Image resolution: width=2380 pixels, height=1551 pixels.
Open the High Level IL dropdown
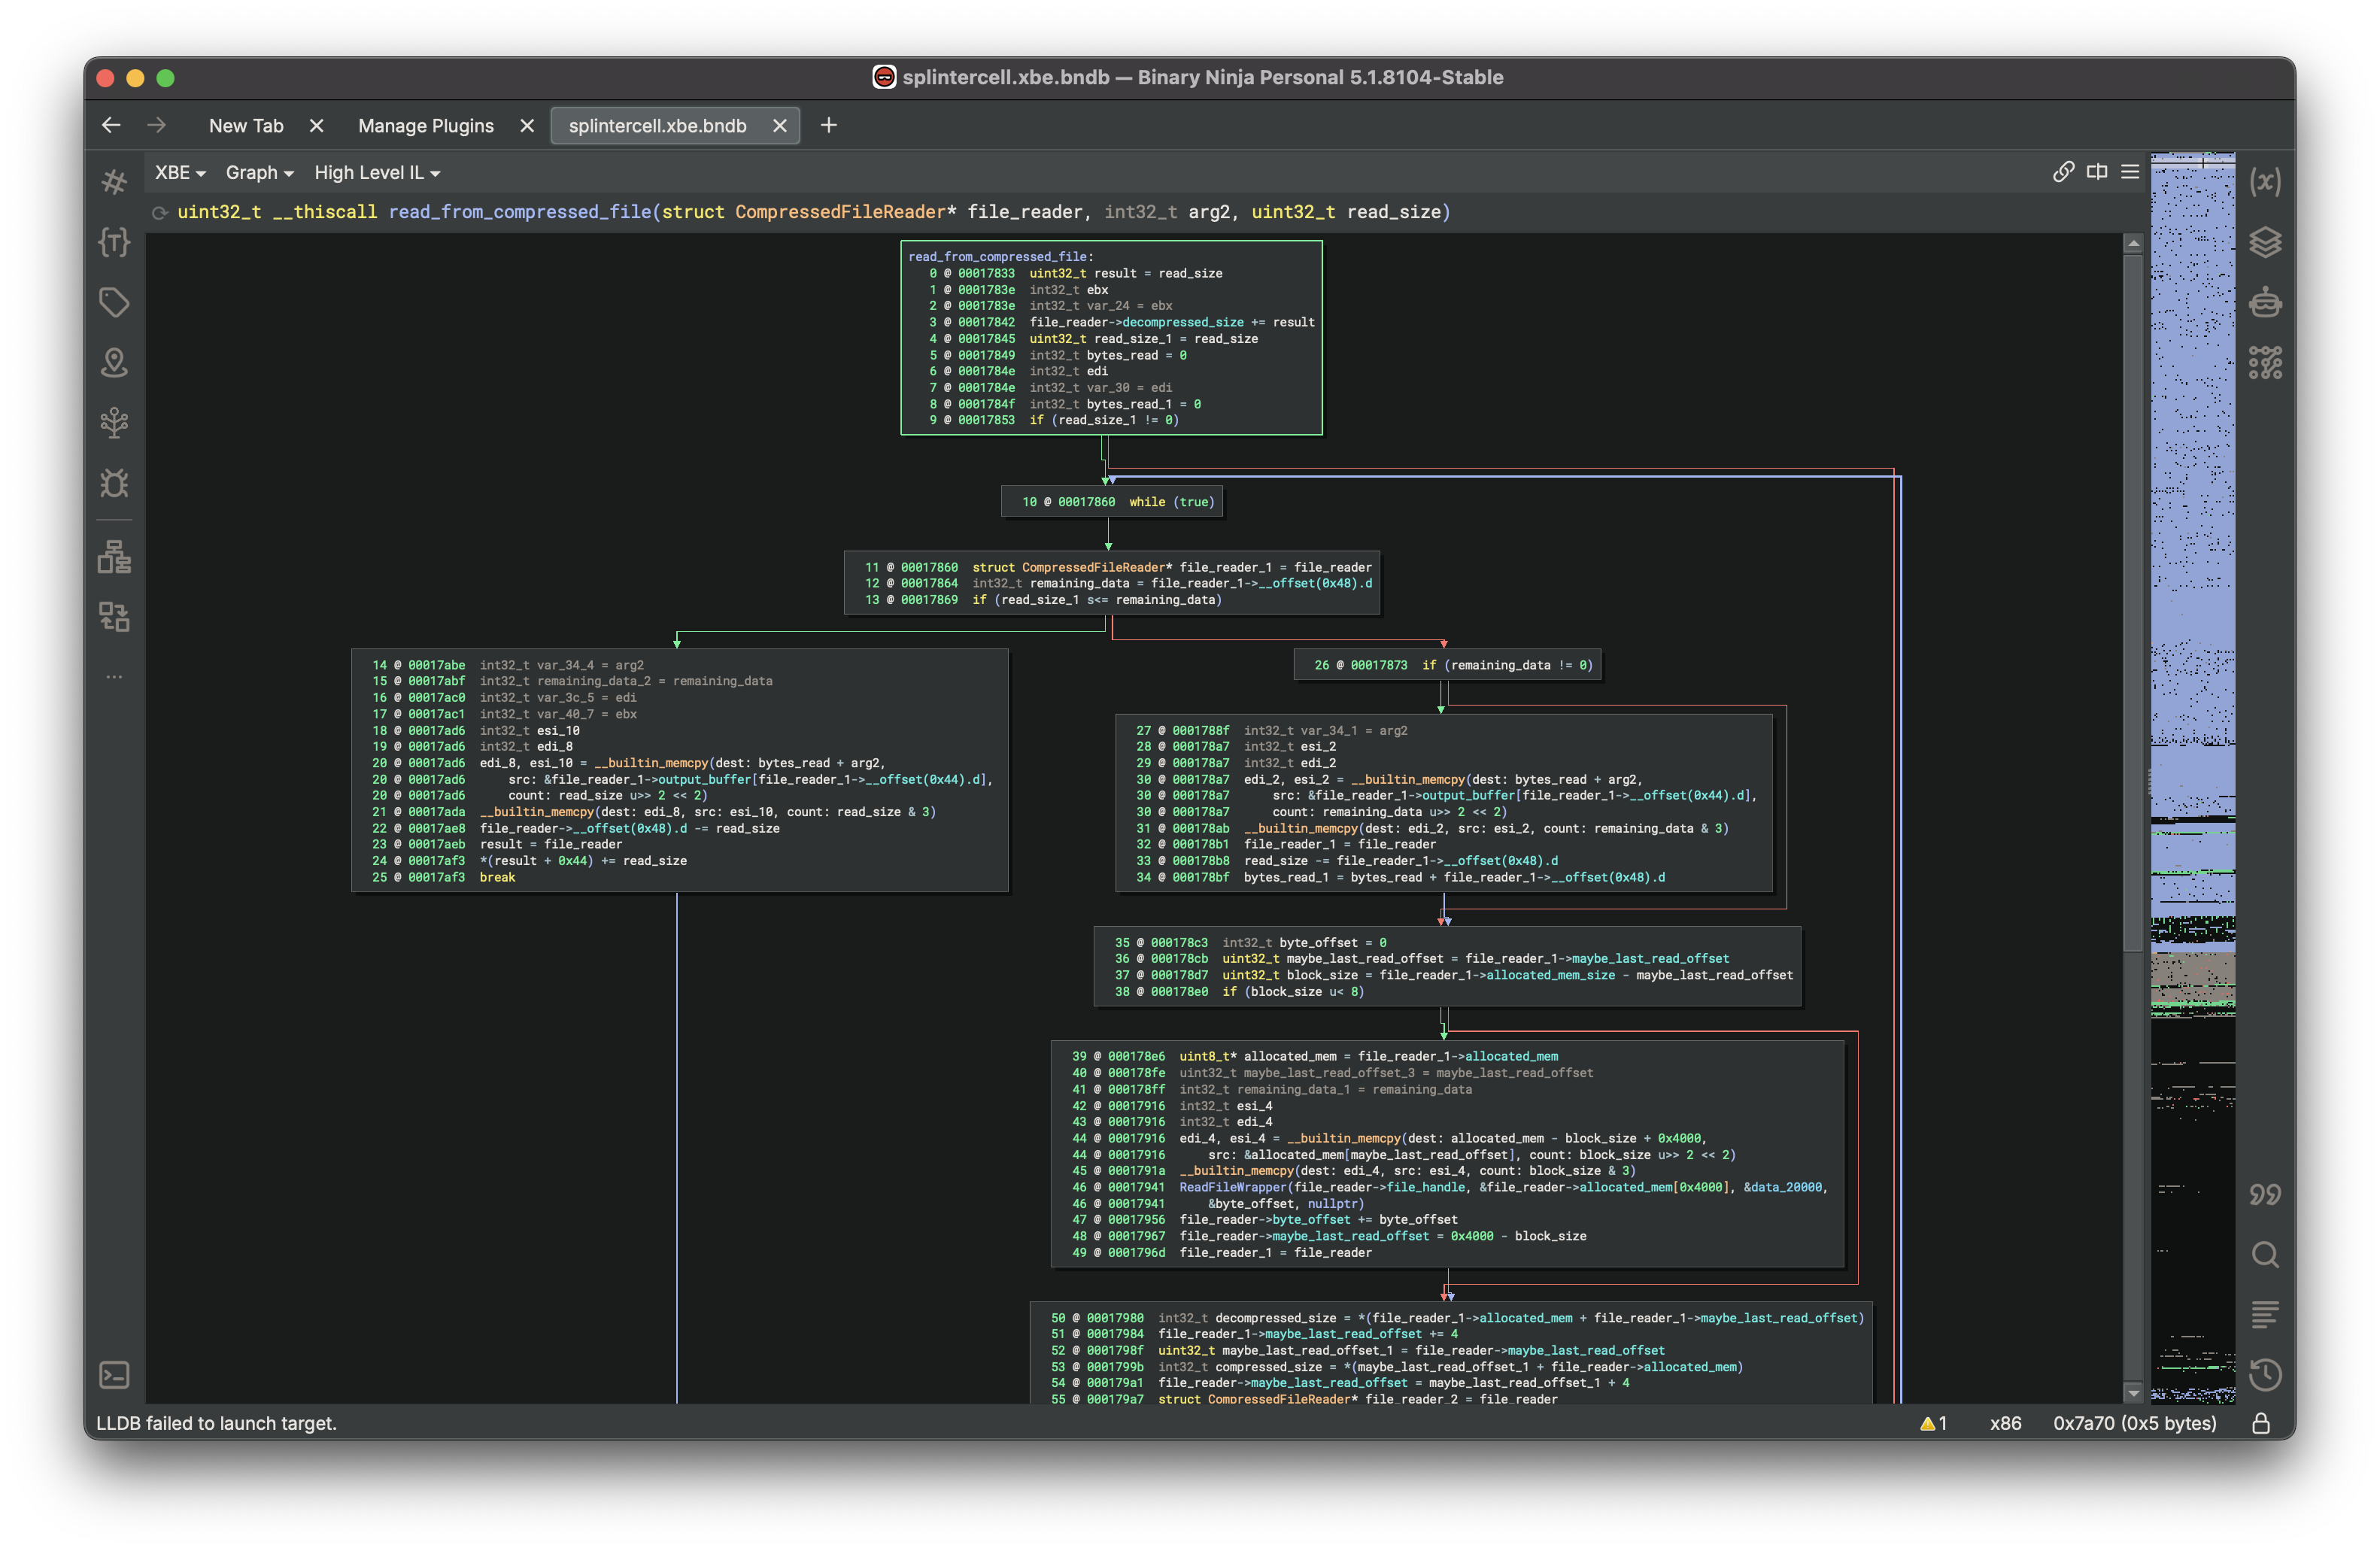click(377, 173)
